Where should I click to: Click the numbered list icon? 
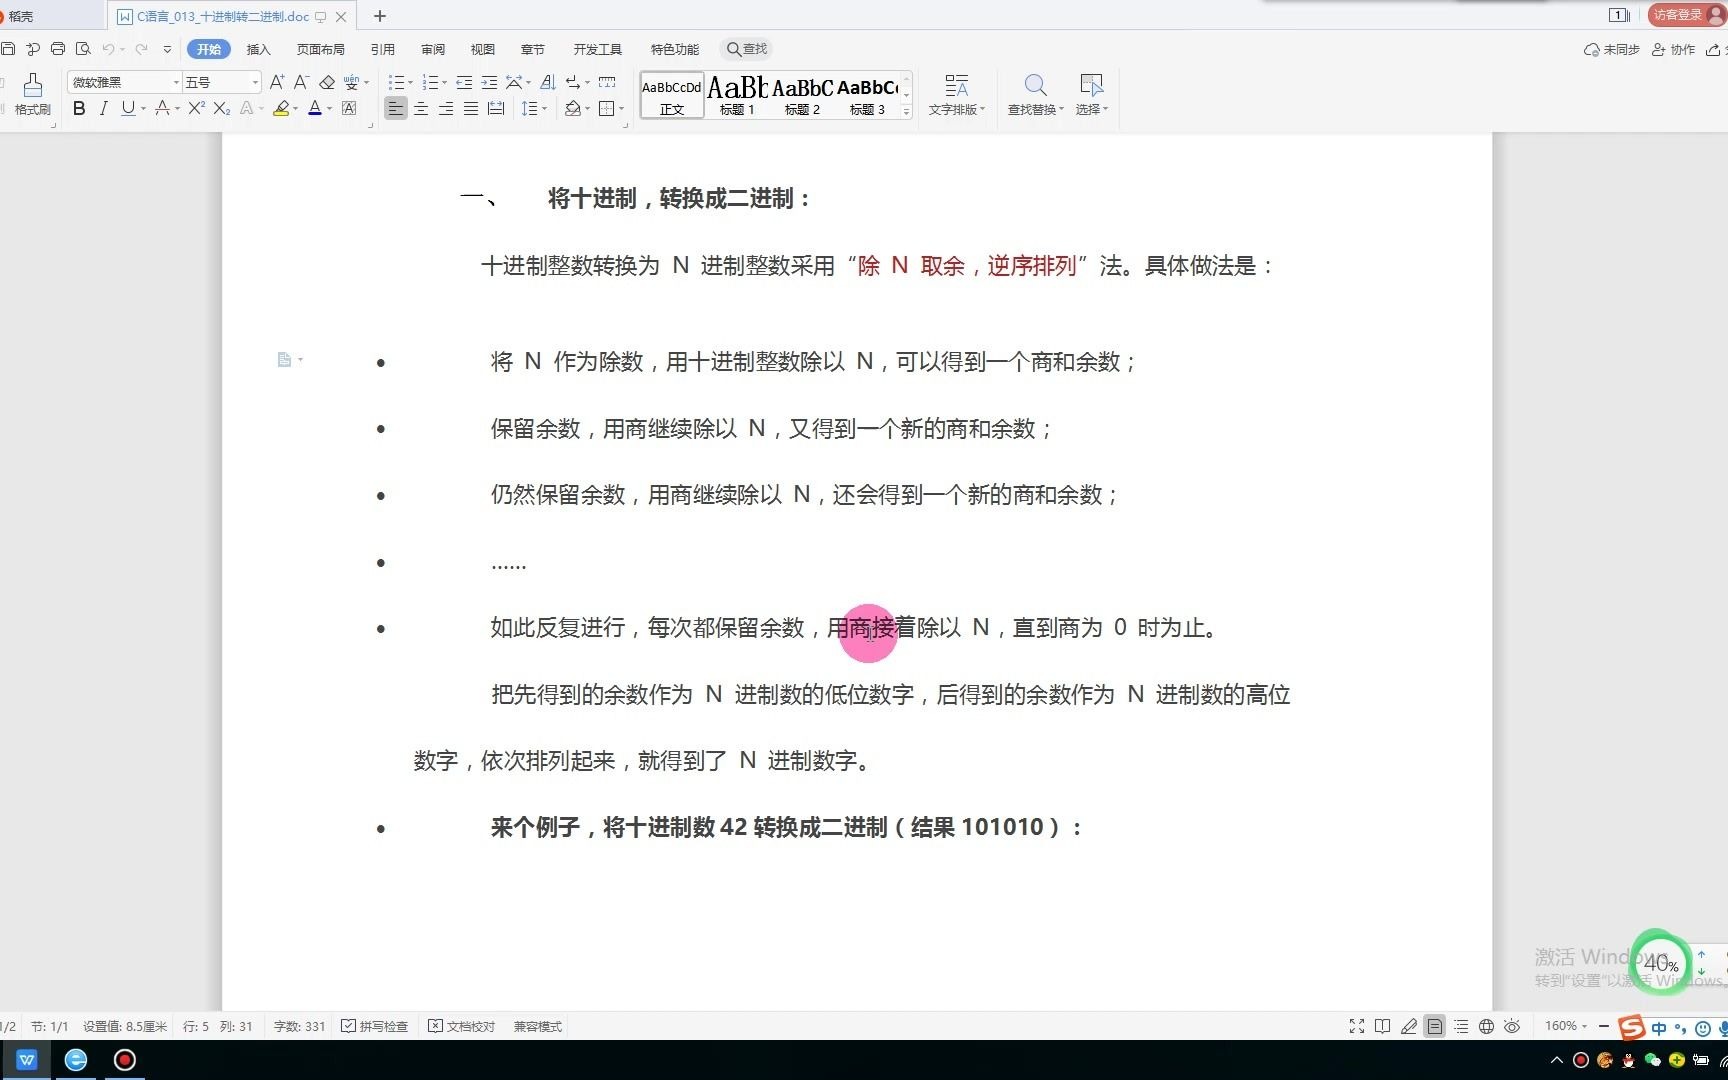[x=430, y=82]
